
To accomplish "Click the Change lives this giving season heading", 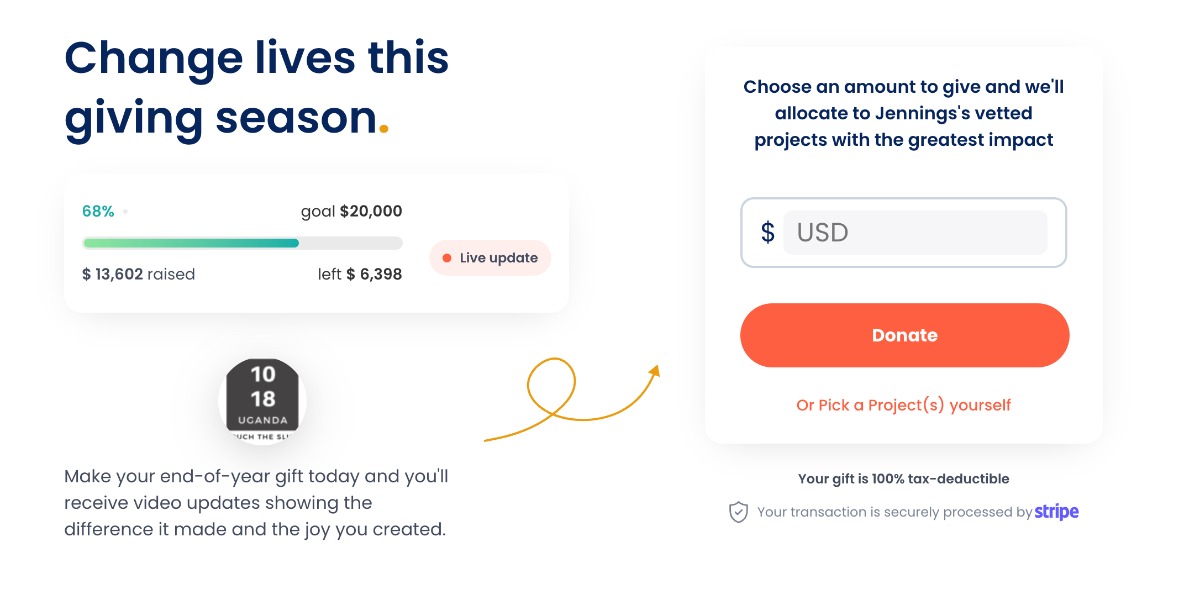I will pyautogui.click(x=257, y=88).
